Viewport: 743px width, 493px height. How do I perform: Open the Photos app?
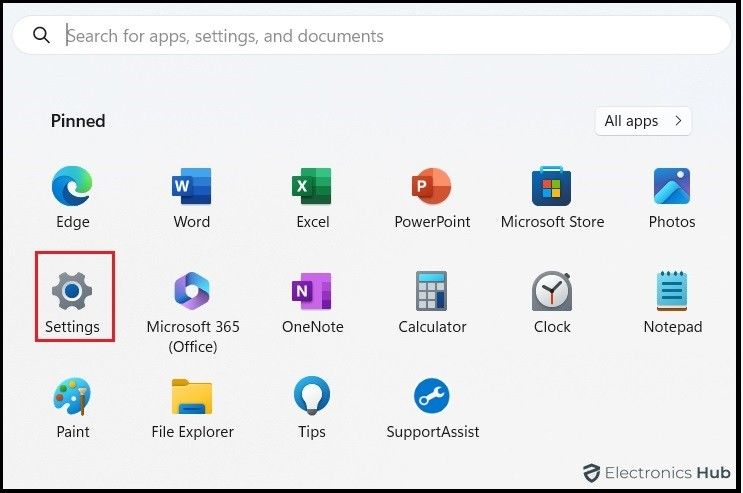(x=671, y=186)
